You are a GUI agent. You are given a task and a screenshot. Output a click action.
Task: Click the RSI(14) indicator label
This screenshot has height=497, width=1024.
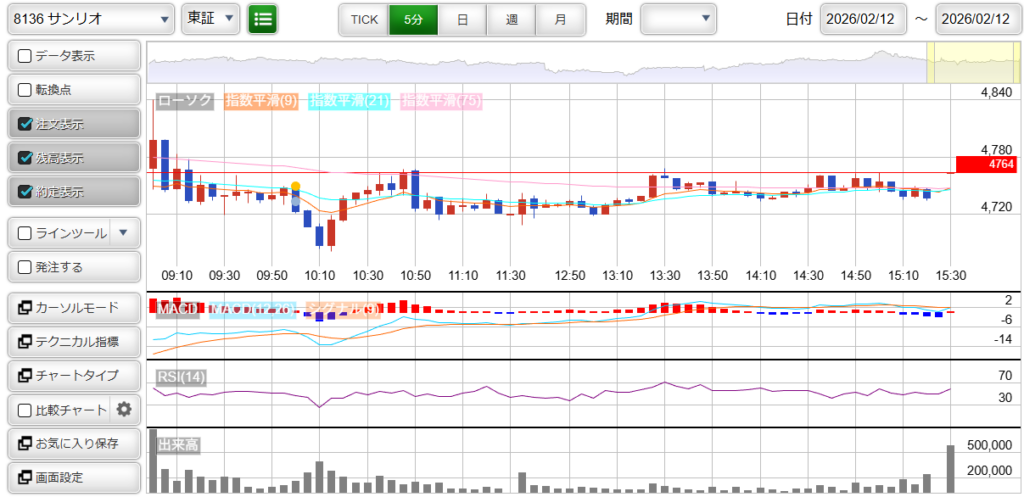(x=182, y=376)
